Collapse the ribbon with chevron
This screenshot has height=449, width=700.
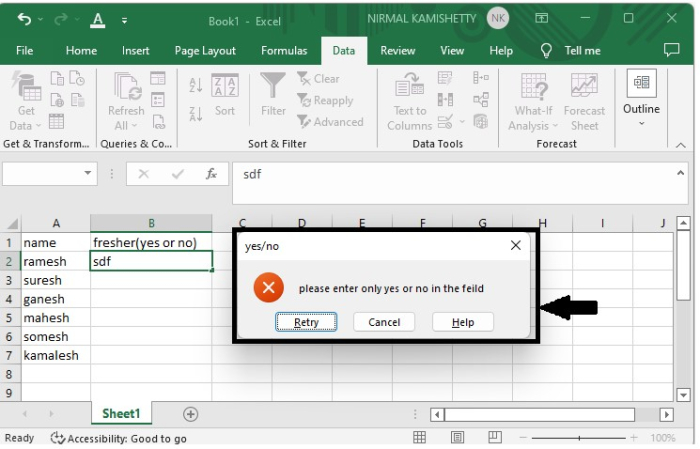point(681,146)
